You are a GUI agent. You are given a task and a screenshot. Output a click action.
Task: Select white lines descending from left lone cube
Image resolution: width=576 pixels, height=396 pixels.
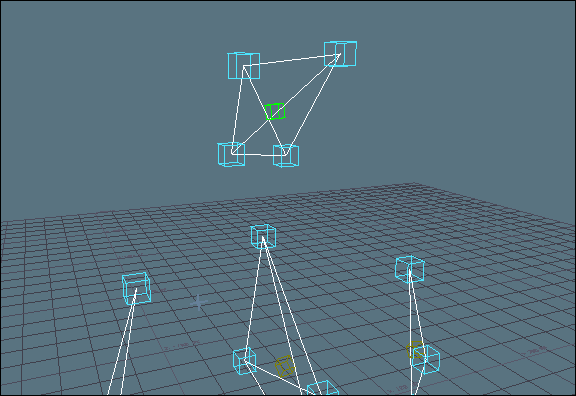click(x=123, y=342)
